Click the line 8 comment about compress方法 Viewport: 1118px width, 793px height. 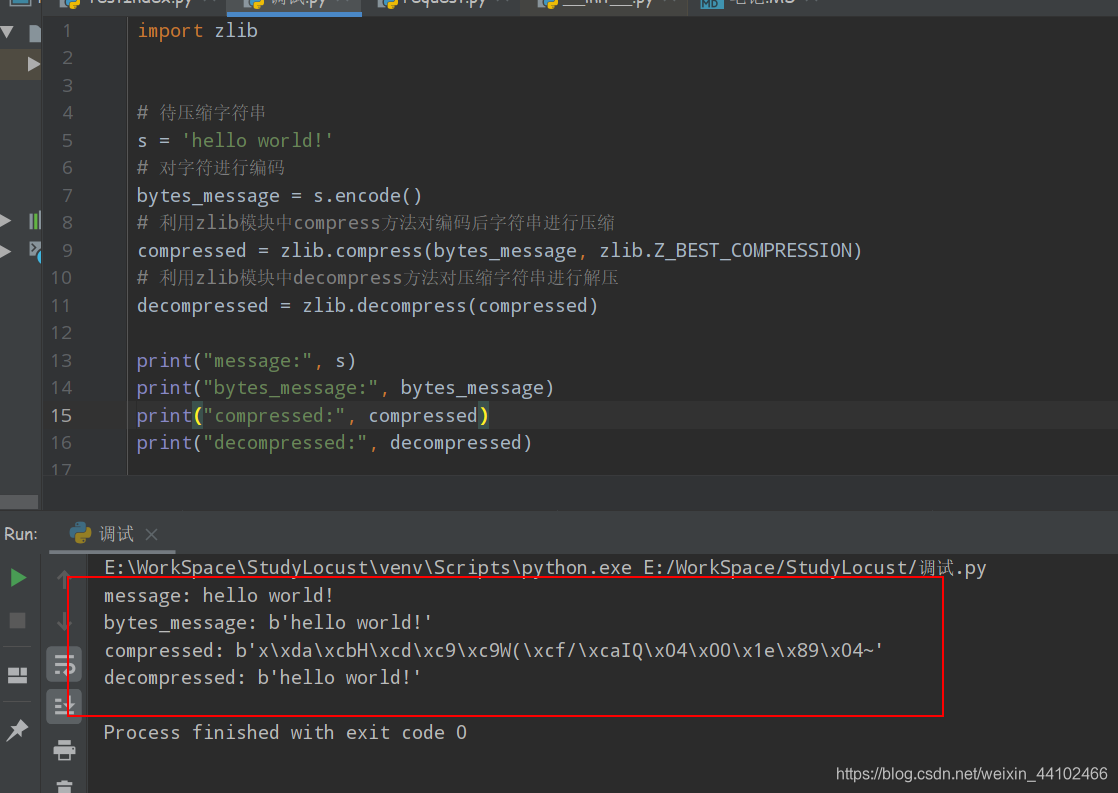pos(376,222)
